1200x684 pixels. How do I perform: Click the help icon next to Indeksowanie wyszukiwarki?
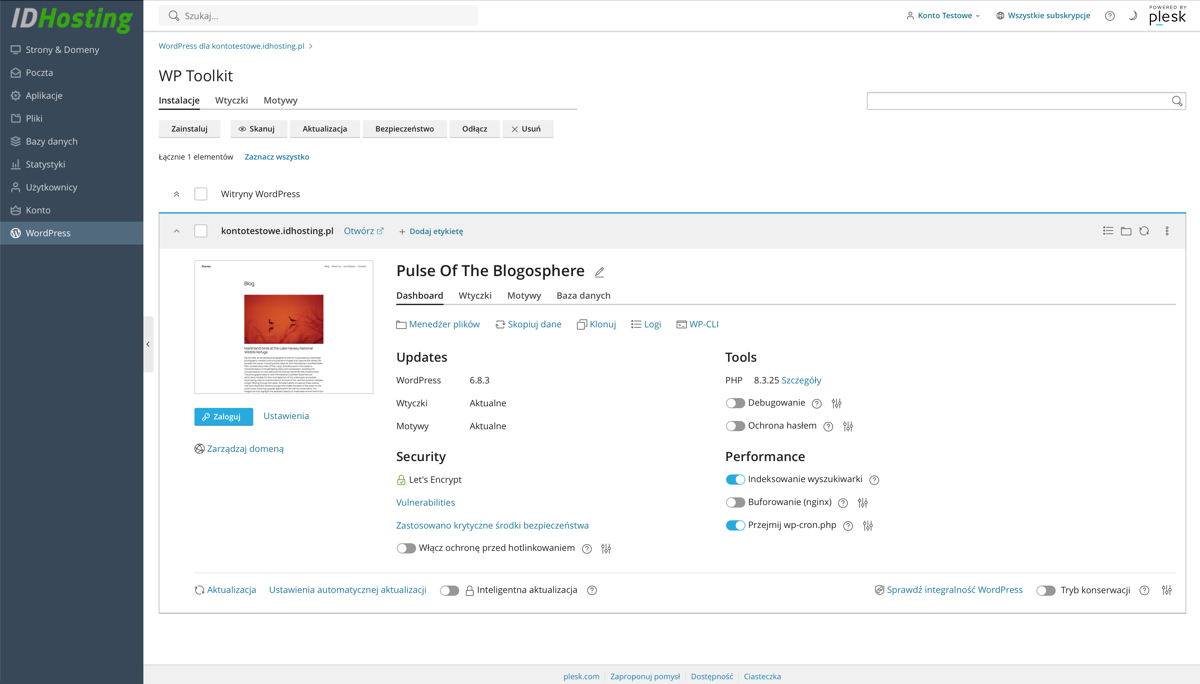(874, 480)
